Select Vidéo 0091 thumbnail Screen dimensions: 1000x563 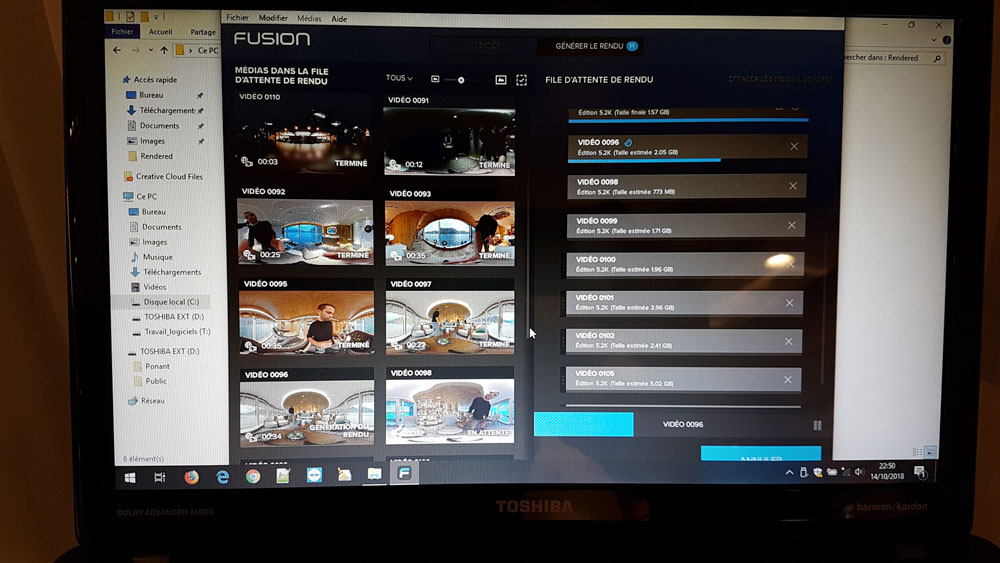click(x=449, y=141)
